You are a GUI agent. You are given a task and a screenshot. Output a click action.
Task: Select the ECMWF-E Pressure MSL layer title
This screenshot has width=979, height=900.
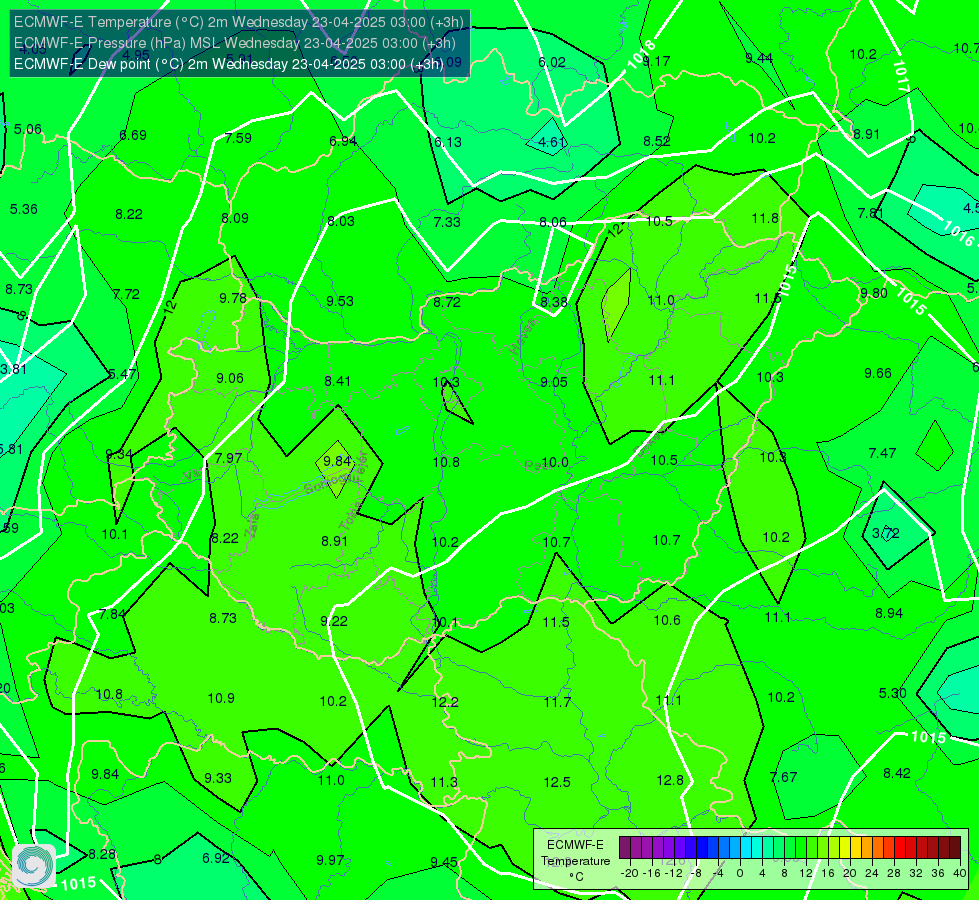(x=235, y=43)
